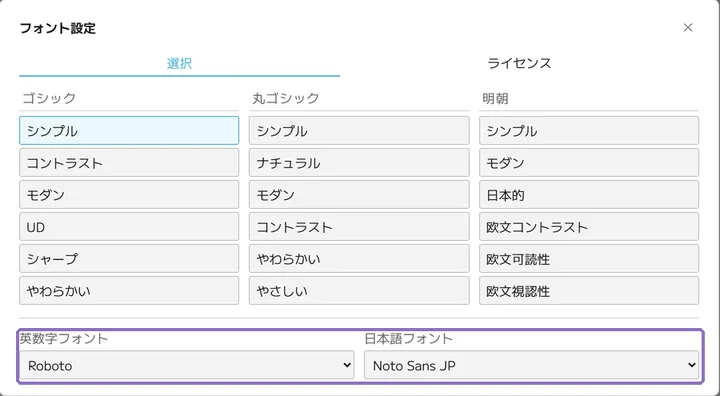Image resolution: width=720 pixels, height=396 pixels.
Task: Choose the ナチュラル font preset
Action: (359, 163)
